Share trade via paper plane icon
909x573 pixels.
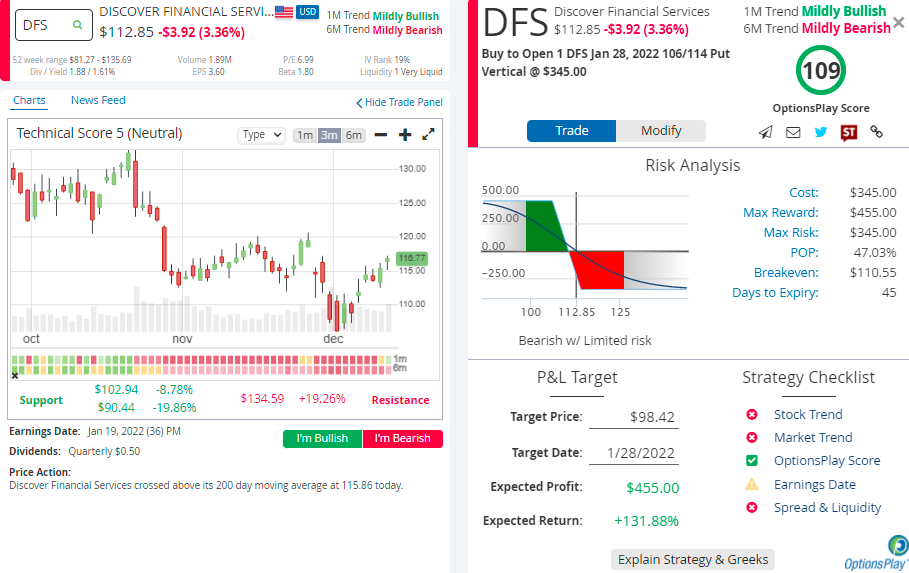(766, 132)
